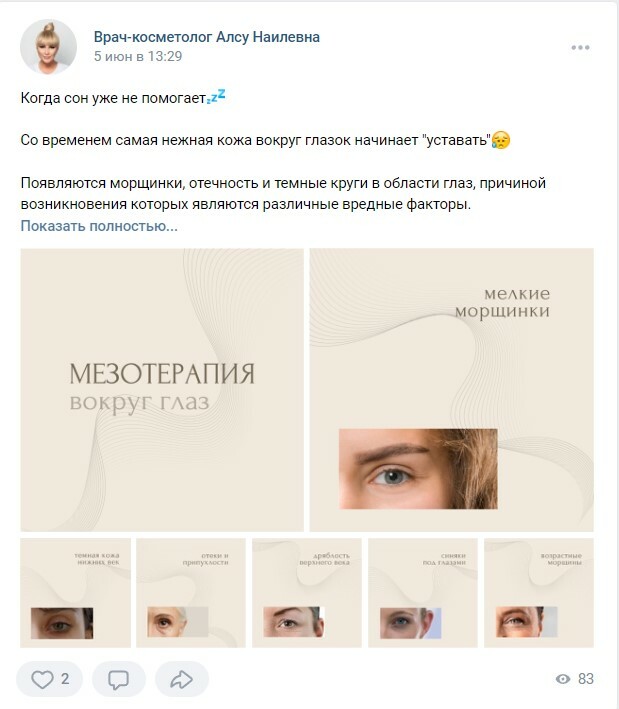The image size is (619, 709).
Task: Open author page Врач-косметолог Алсу Наилевна
Action: tap(207, 37)
